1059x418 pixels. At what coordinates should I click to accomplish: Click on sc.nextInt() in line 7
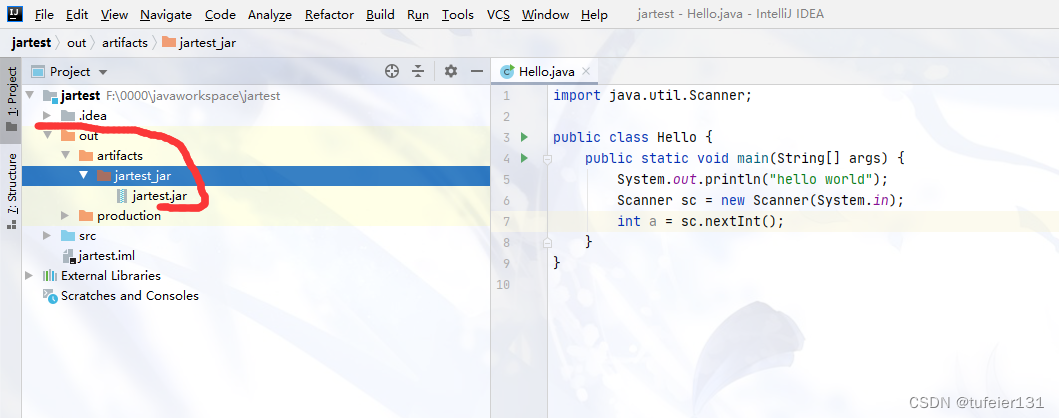pyautogui.click(x=741, y=221)
